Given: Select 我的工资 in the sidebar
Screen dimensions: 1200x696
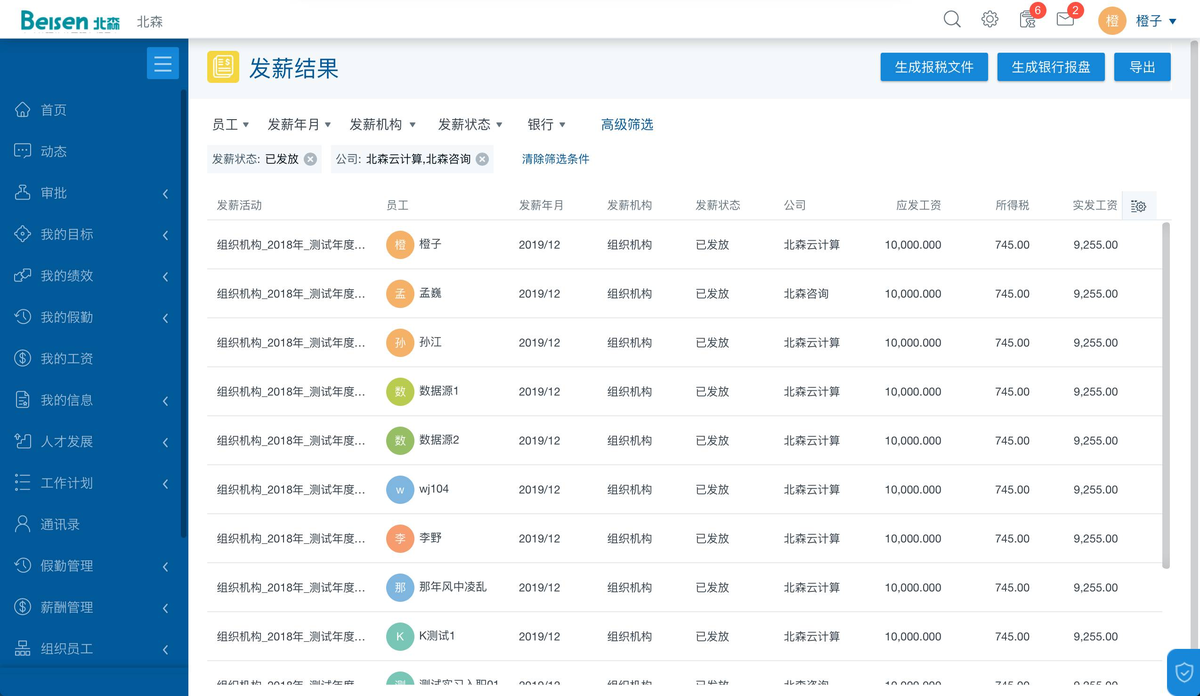Looking at the screenshot, I should 67,359.
